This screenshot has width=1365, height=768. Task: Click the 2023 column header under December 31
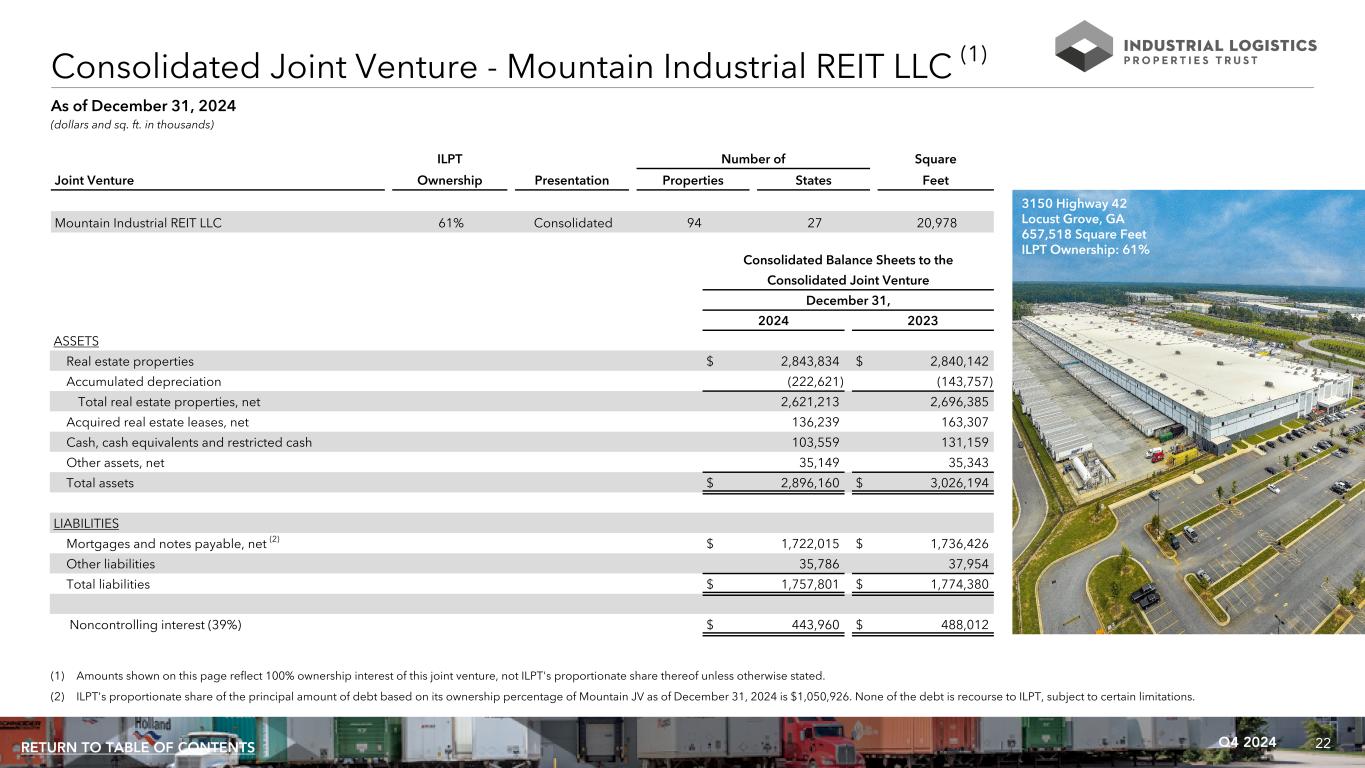click(922, 320)
